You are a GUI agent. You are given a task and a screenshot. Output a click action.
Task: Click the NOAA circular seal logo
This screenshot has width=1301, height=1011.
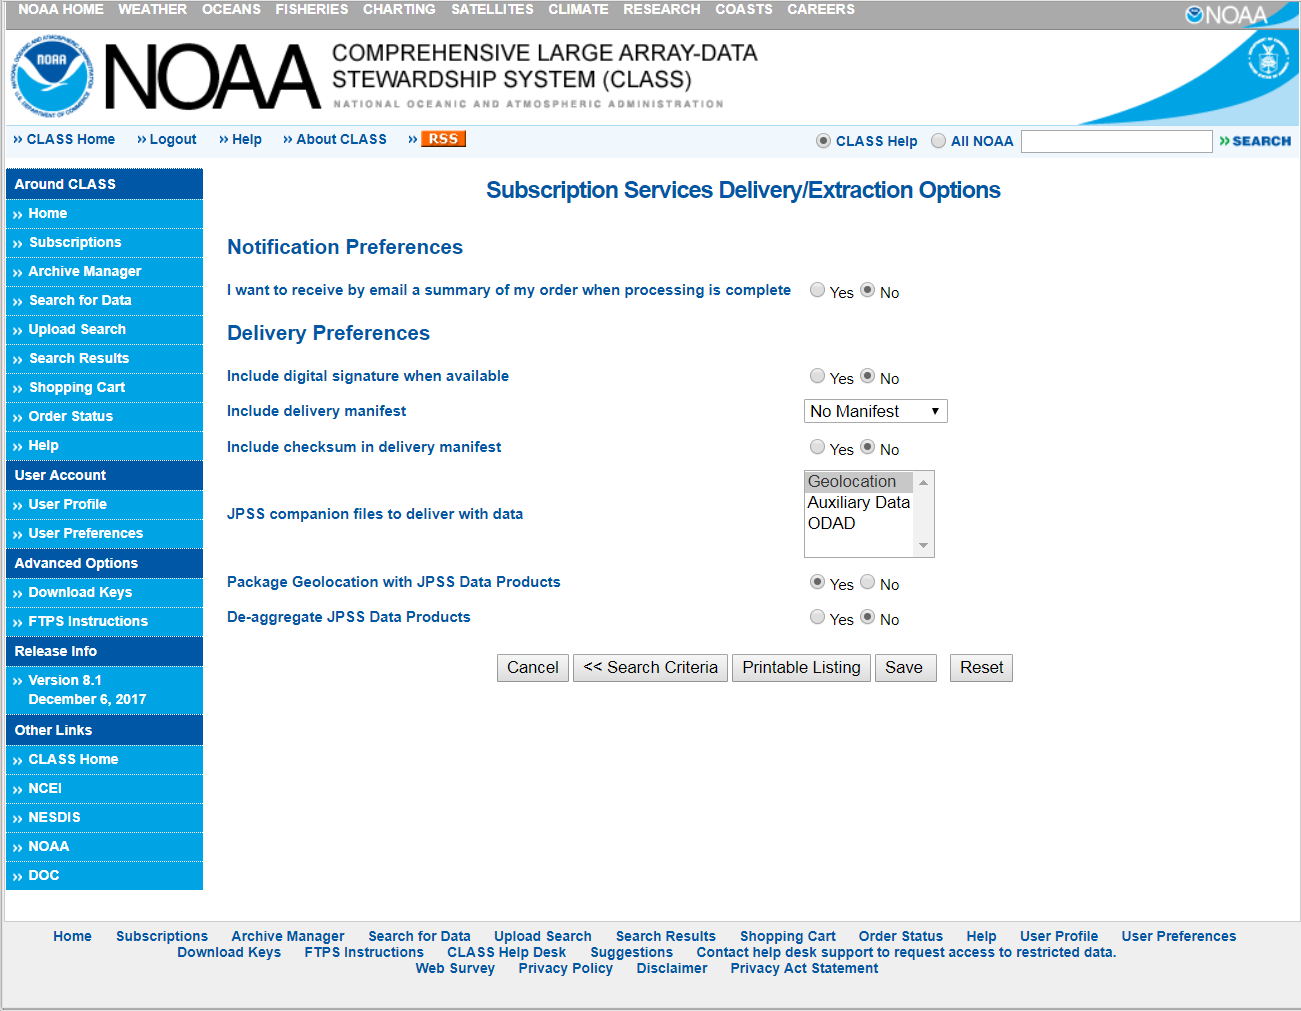(51, 77)
